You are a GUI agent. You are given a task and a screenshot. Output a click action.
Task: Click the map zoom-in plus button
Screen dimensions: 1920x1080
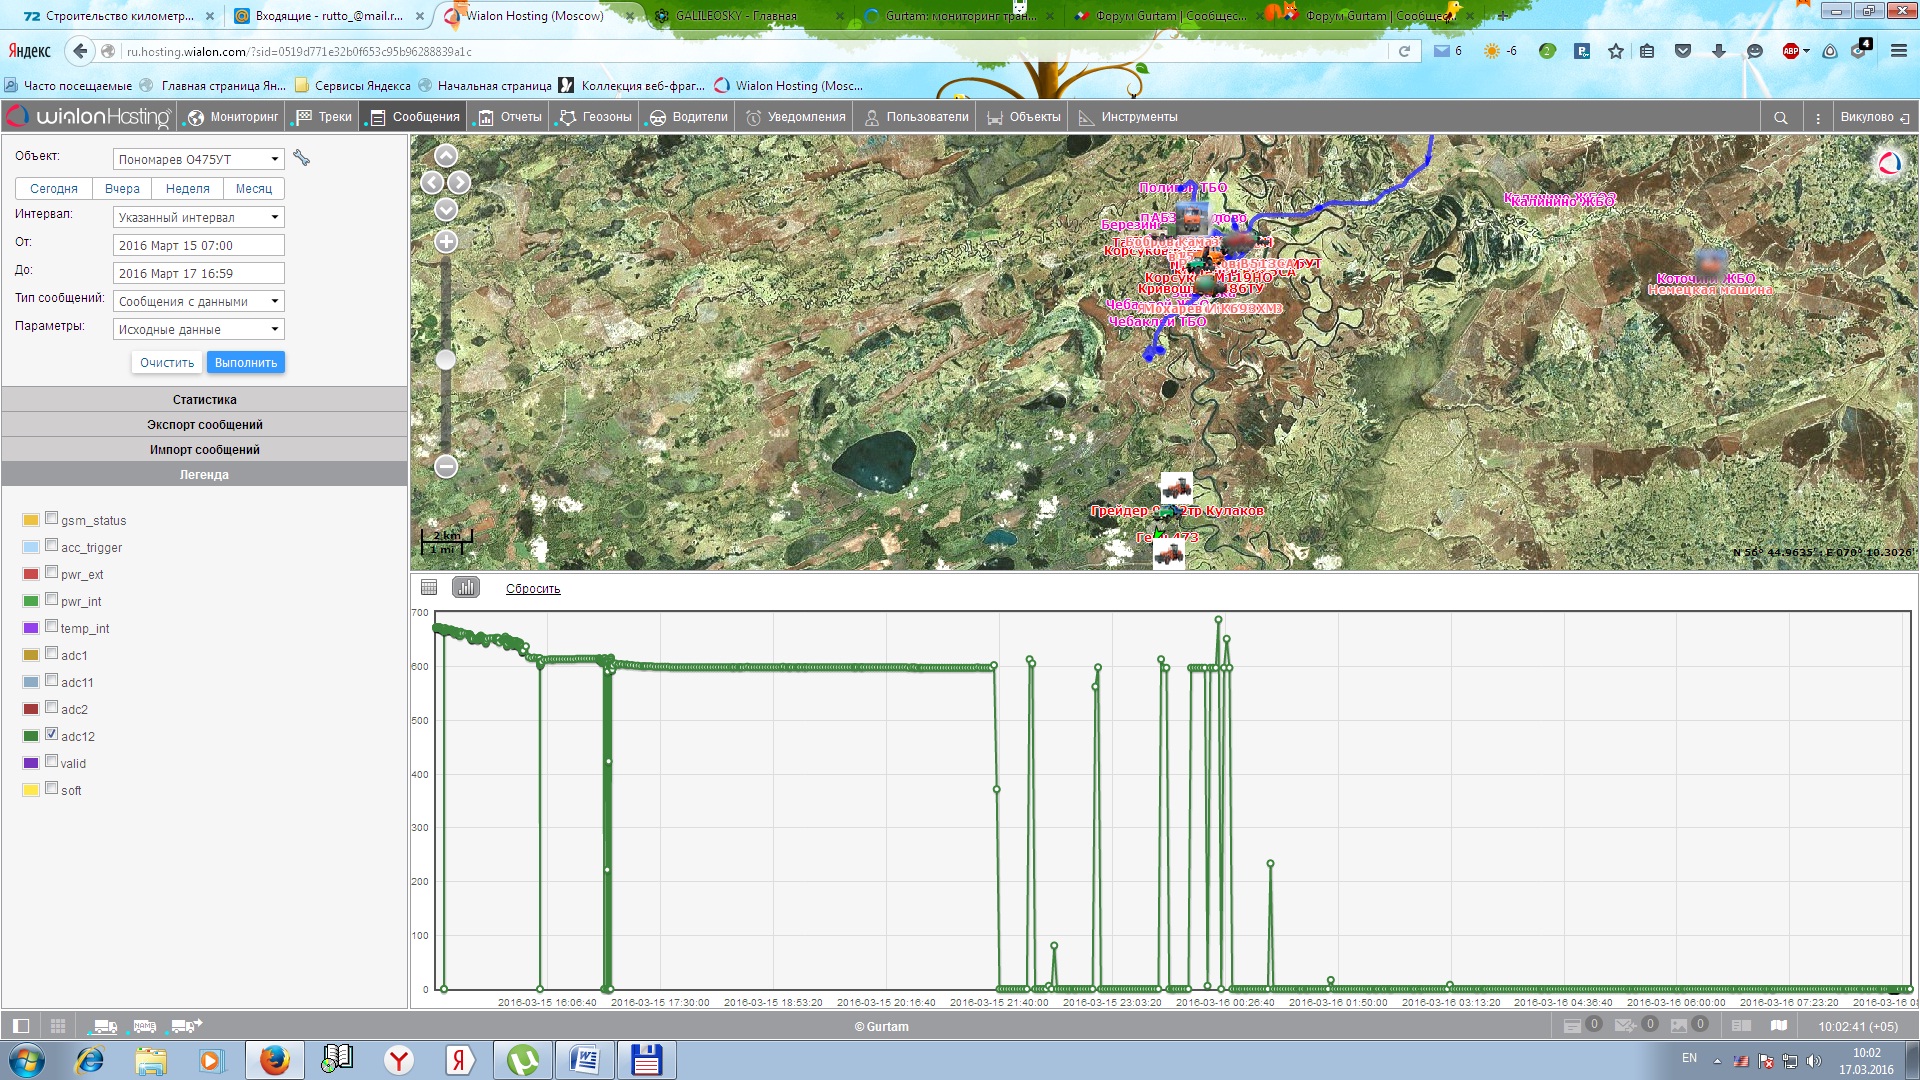[x=446, y=242]
